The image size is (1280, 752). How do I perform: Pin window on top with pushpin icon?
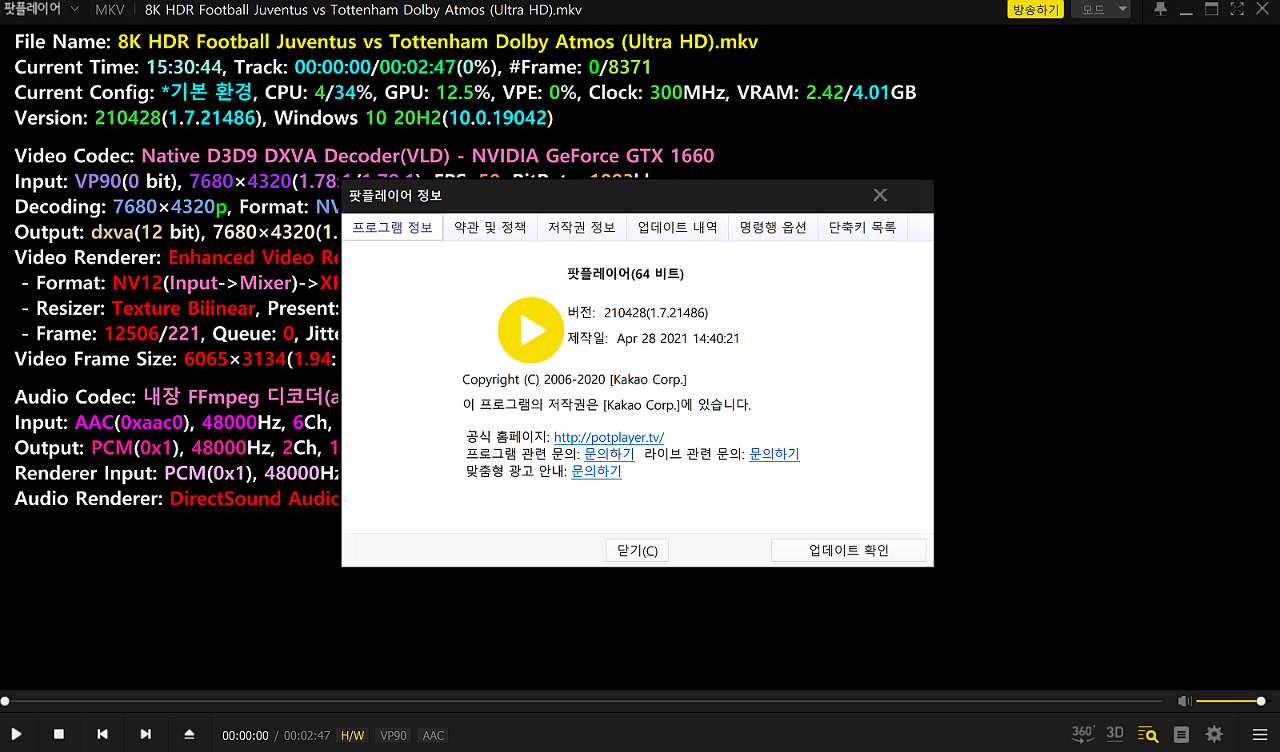point(1161,9)
